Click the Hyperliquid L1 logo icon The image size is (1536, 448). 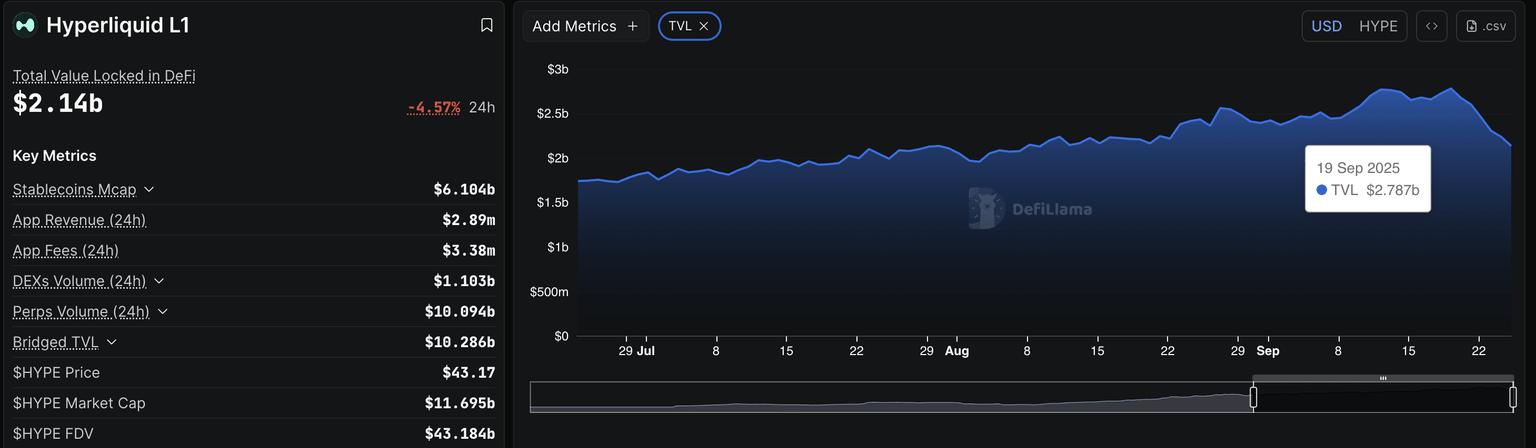click(x=25, y=25)
